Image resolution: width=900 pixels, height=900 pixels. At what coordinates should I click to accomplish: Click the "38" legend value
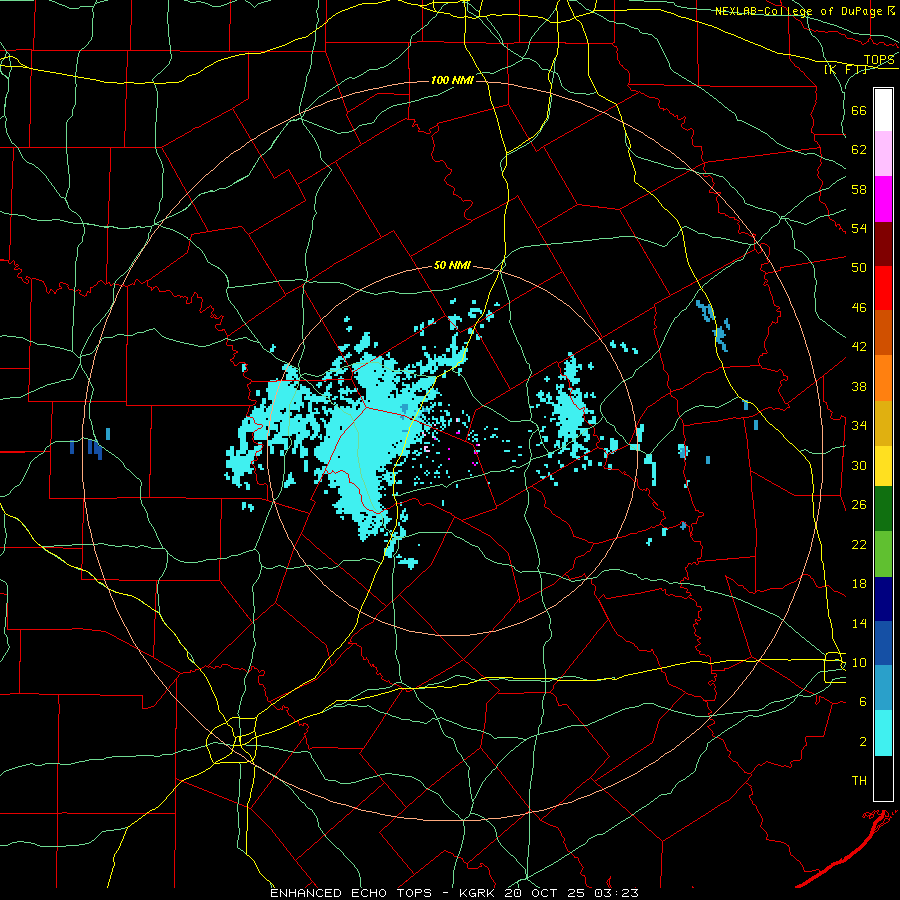click(859, 386)
